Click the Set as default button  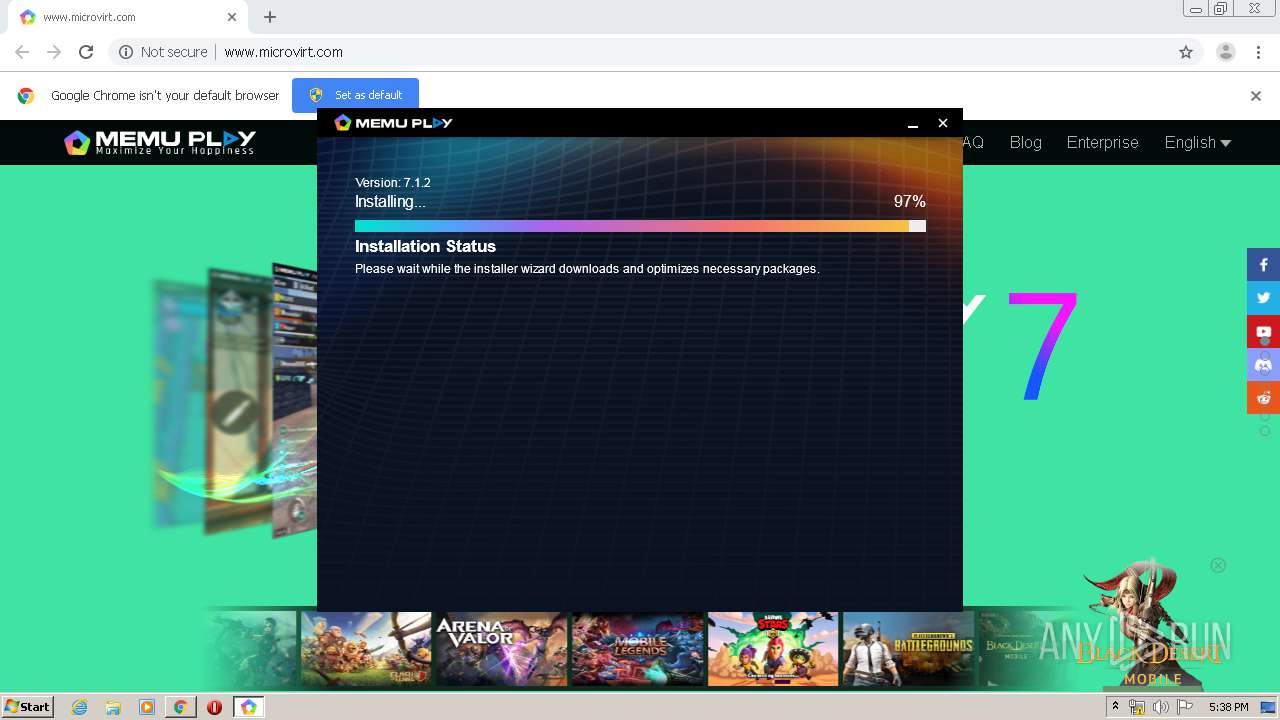pyautogui.click(x=355, y=95)
